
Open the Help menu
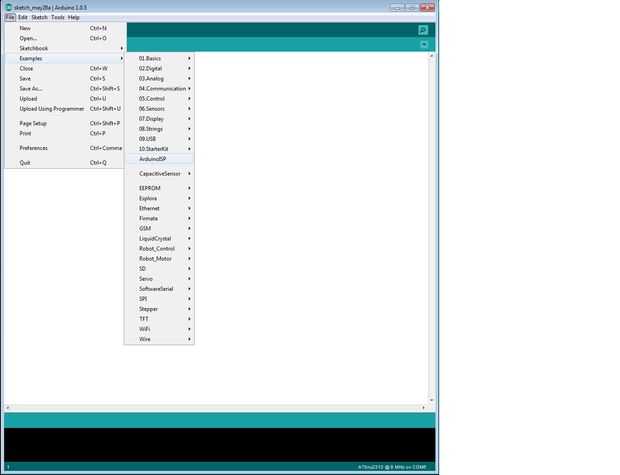[74, 17]
